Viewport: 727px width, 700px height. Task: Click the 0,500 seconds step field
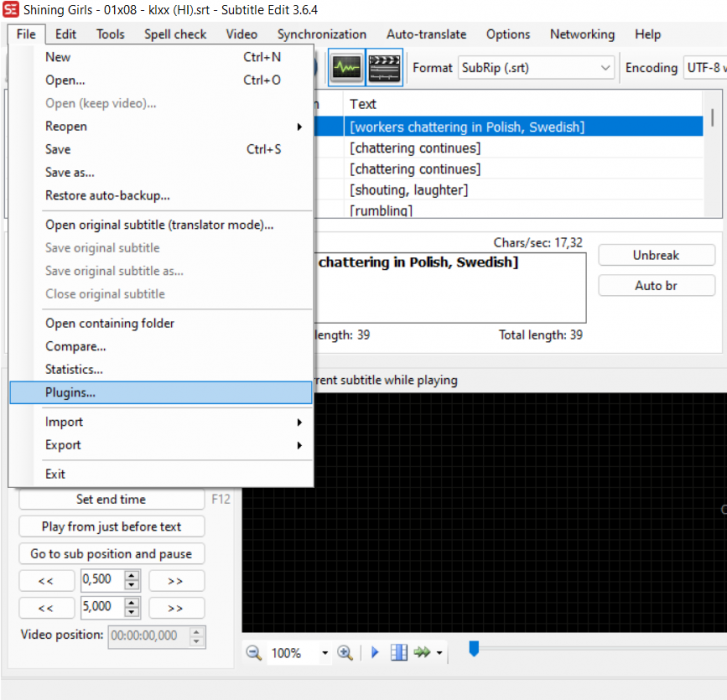pos(102,580)
